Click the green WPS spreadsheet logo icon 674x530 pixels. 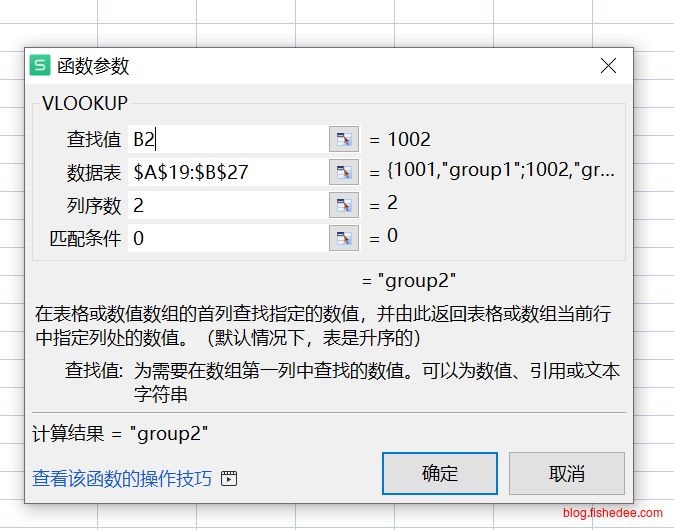(40, 66)
